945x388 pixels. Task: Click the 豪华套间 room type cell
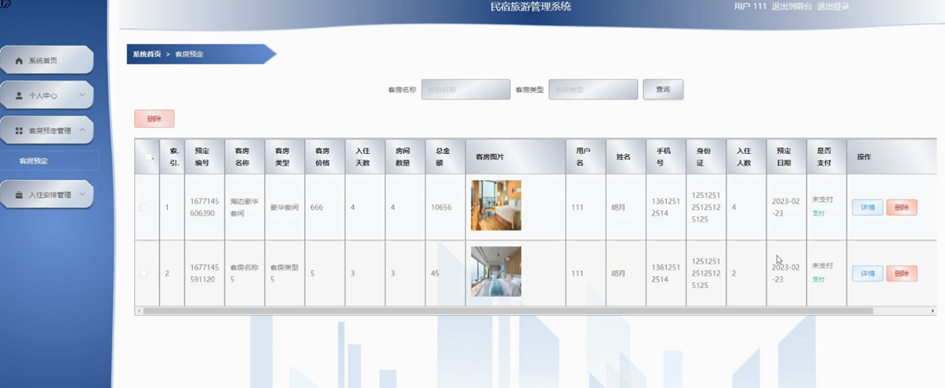(x=284, y=207)
